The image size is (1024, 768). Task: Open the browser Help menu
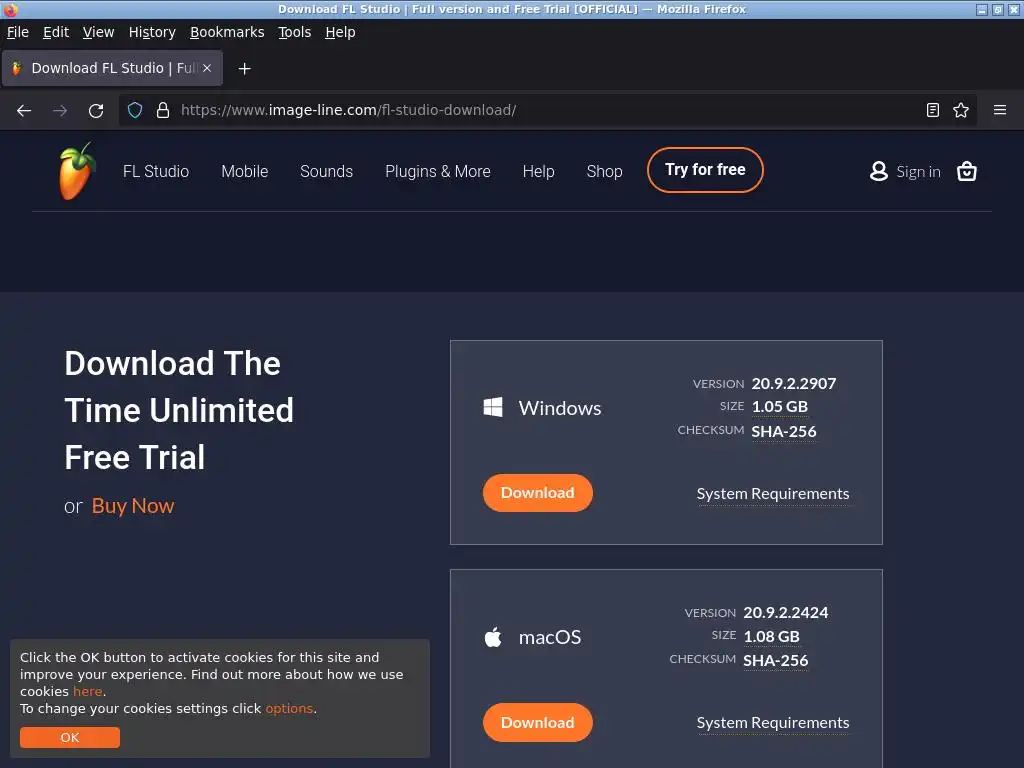(x=340, y=32)
